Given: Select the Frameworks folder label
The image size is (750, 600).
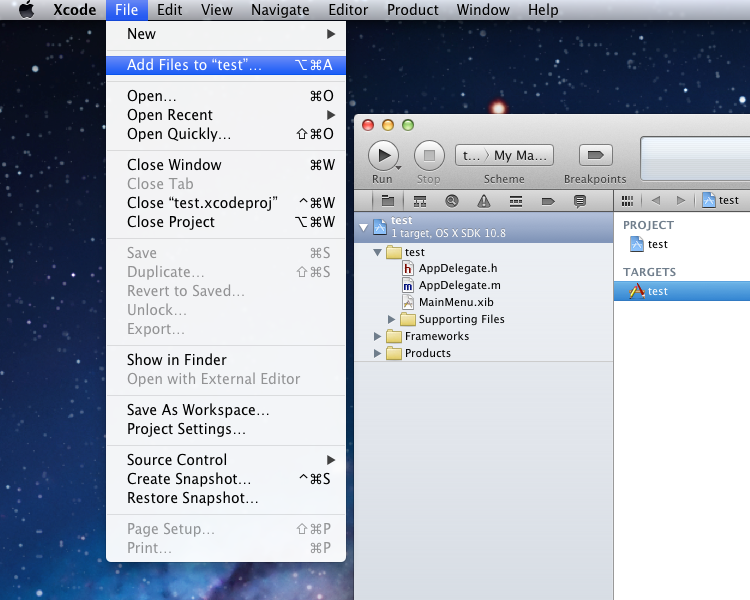Looking at the screenshot, I should click(437, 336).
